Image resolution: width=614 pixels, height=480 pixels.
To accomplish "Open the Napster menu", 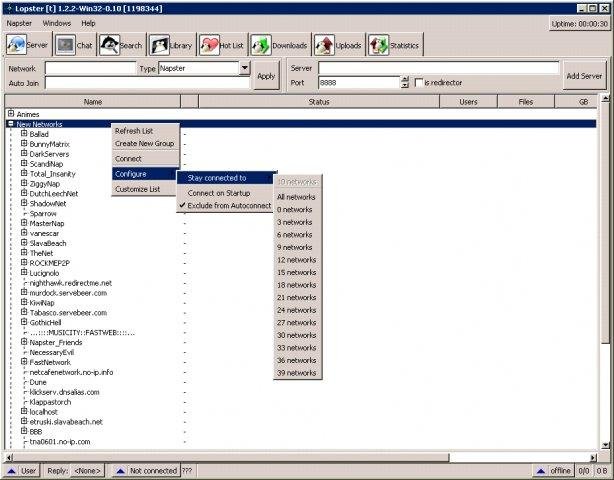I will point(19,23).
